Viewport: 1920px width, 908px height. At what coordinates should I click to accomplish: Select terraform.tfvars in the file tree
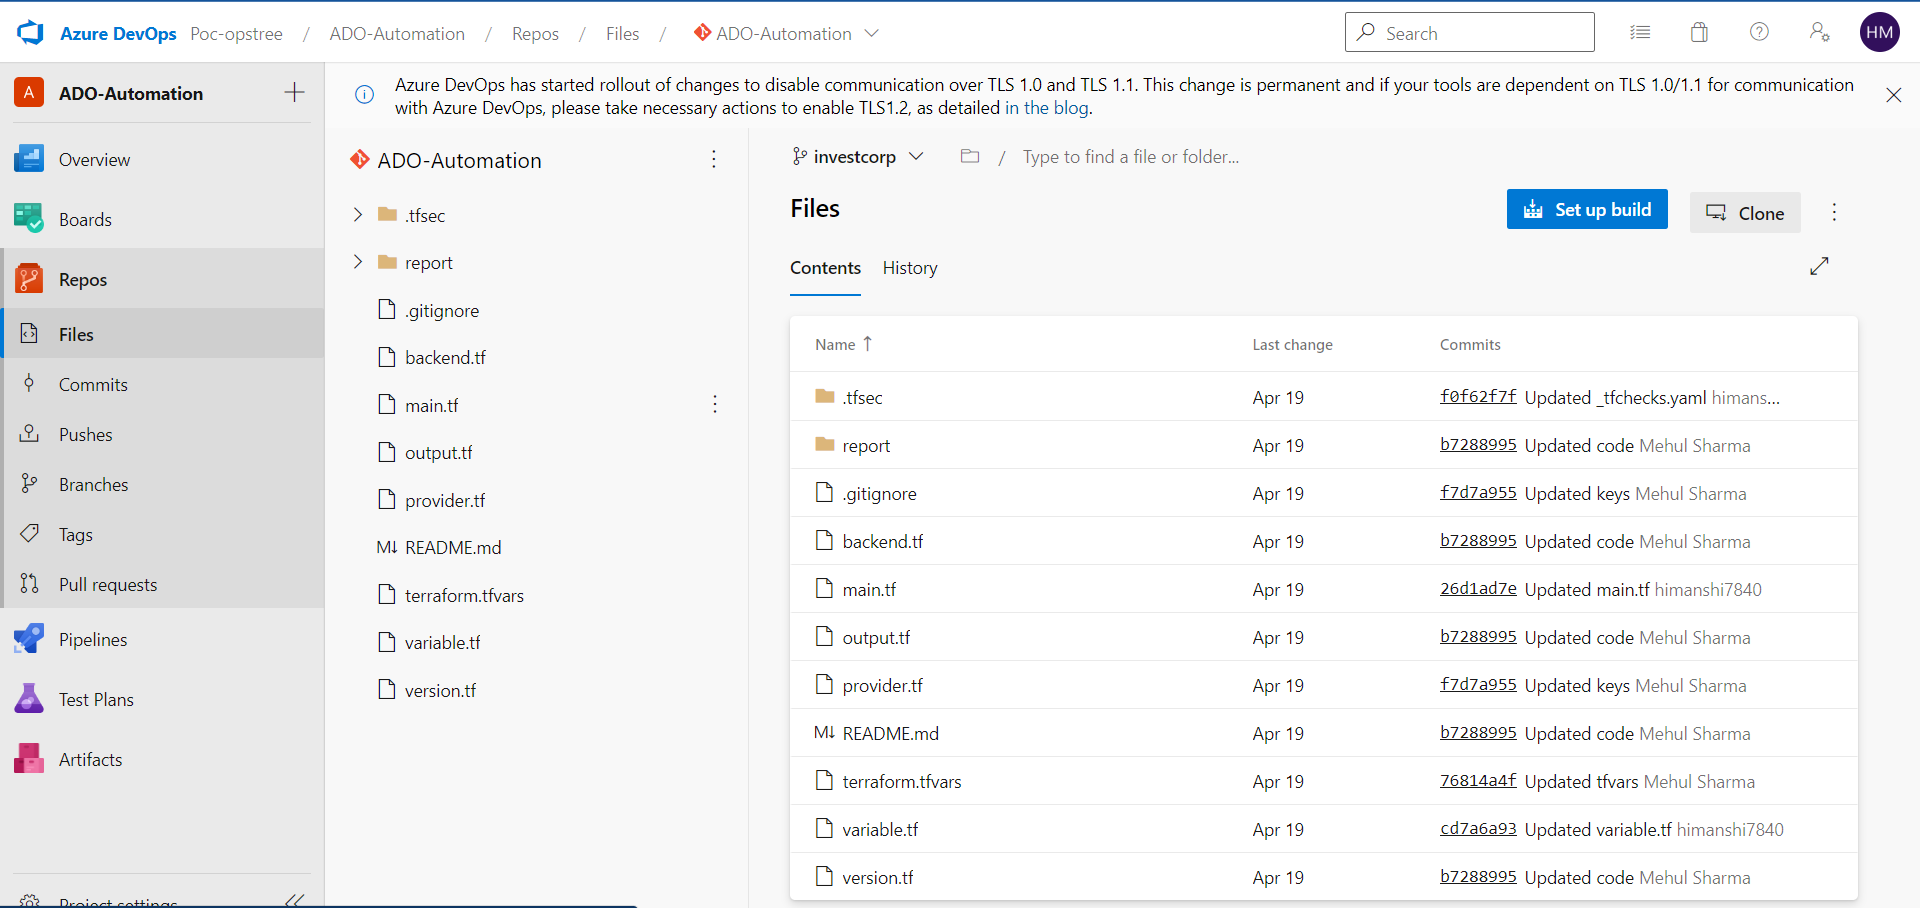[464, 595]
